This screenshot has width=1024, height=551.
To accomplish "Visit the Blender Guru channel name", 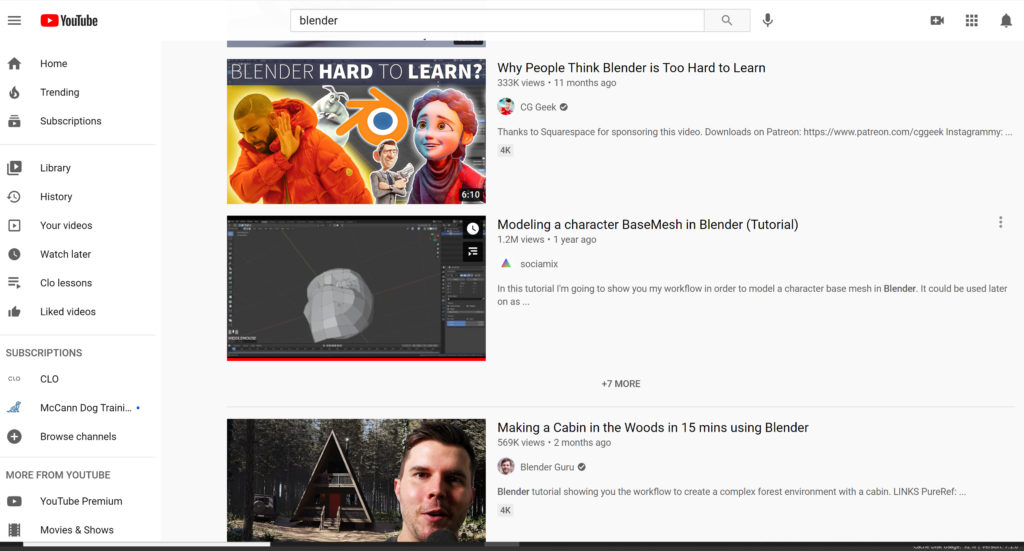I will pyautogui.click(x=547, y=467).
